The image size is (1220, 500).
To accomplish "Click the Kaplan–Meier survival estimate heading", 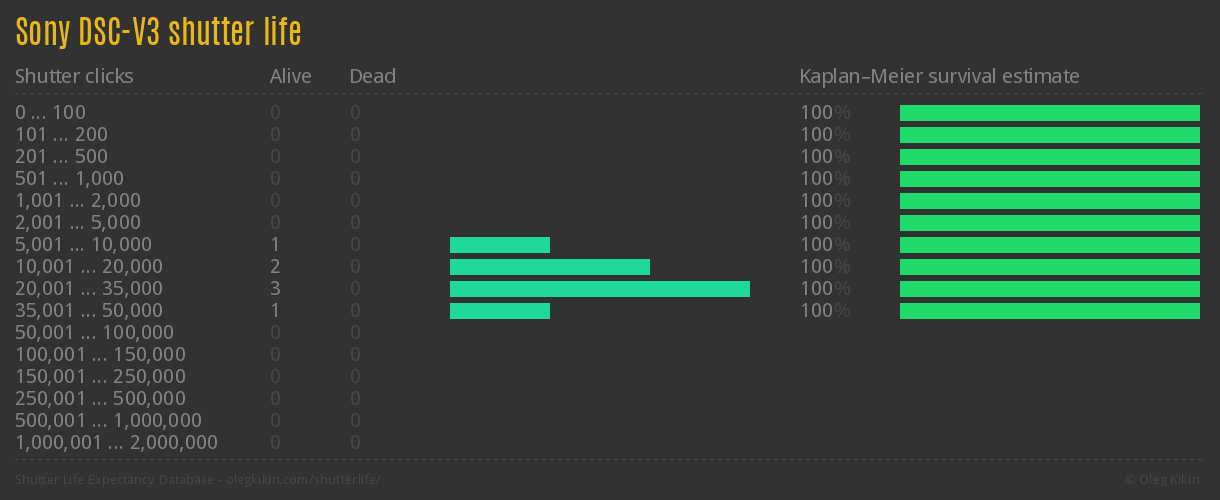I will (x=939, y=76).
